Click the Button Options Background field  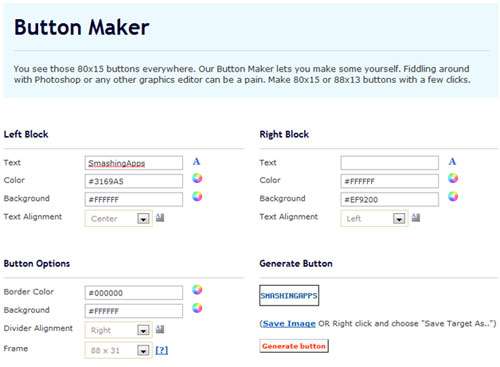pos(134,311)
